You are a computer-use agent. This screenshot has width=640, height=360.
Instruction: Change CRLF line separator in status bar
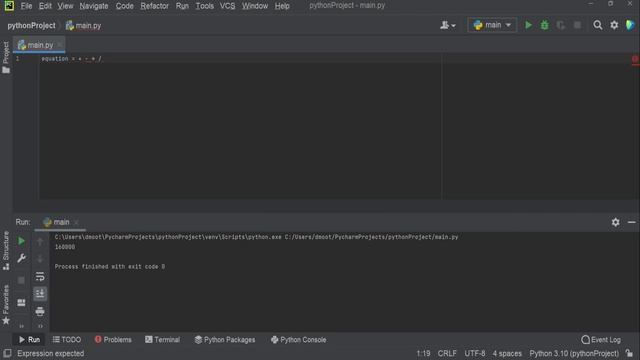tap(447, 353)
